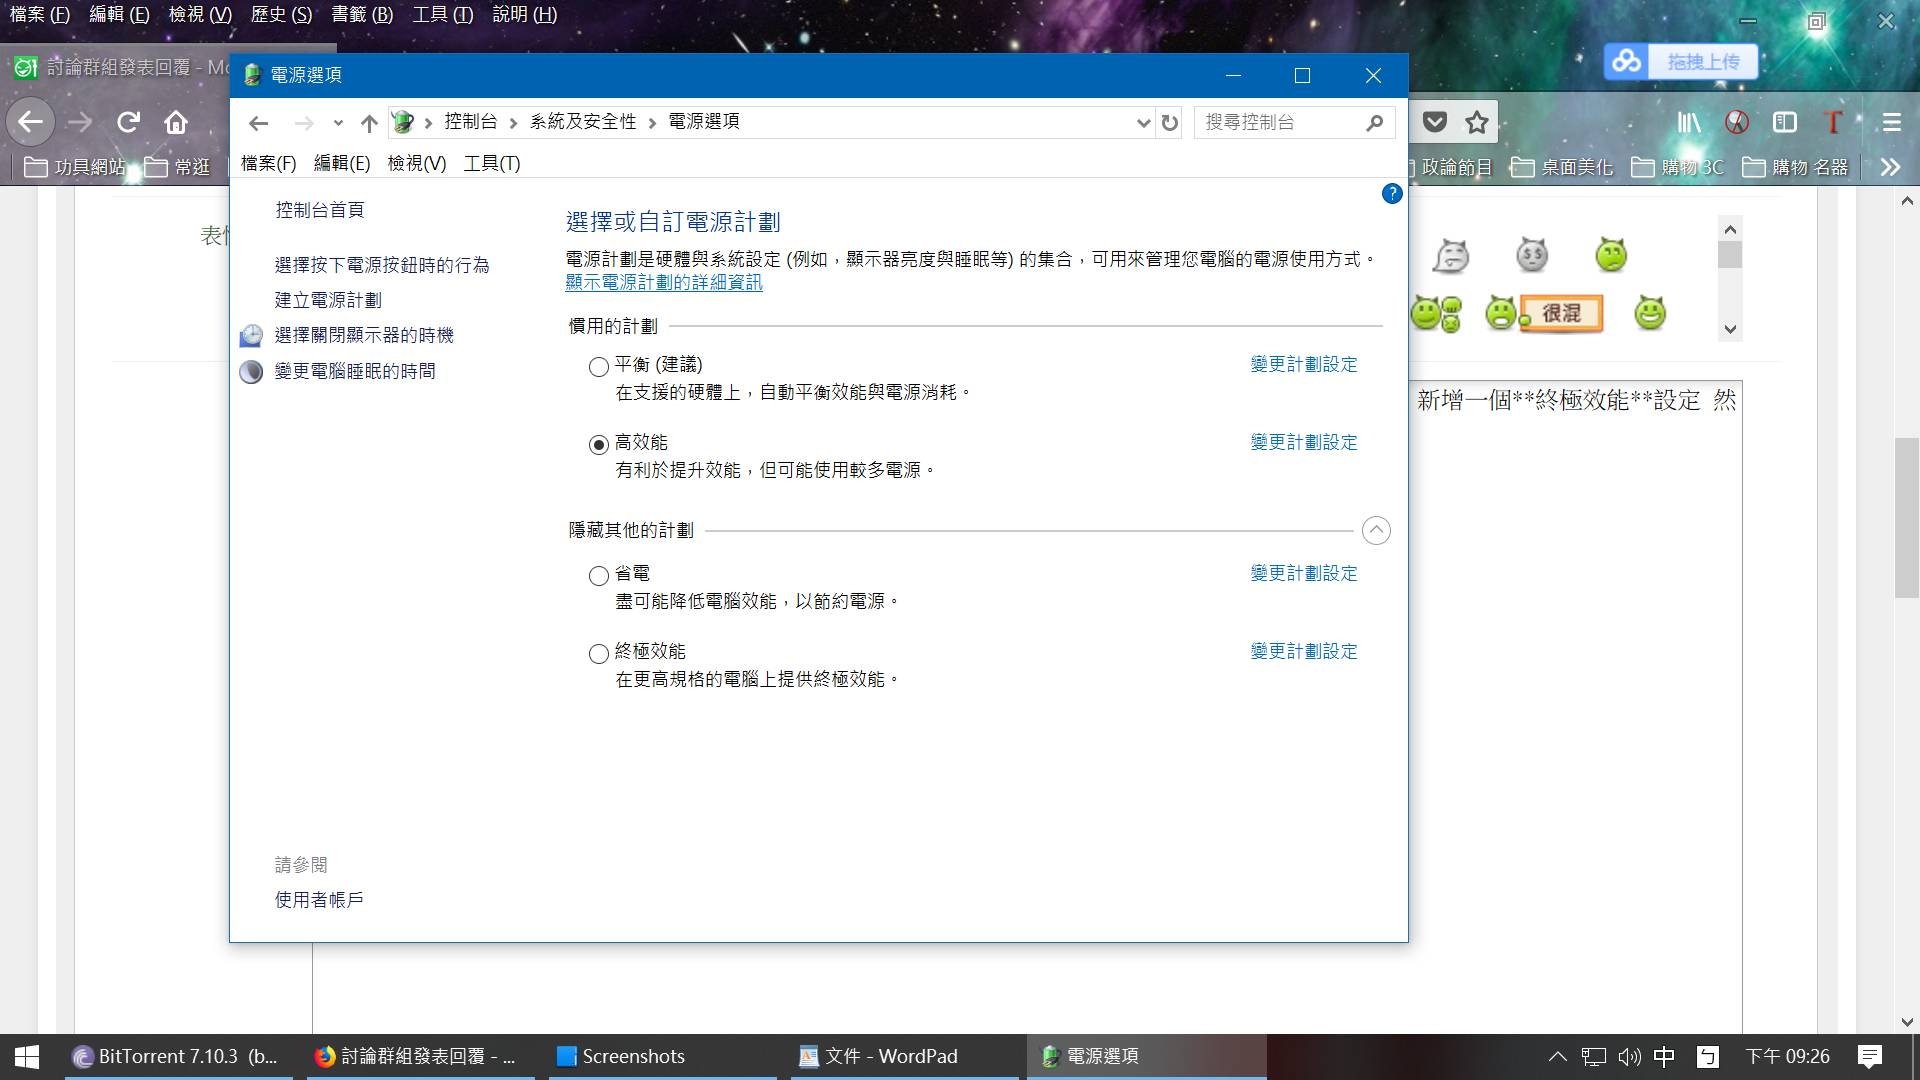Open the 檢視(V) menu in Power Options
This screenshot has width=1920, height=1080.
416,163
